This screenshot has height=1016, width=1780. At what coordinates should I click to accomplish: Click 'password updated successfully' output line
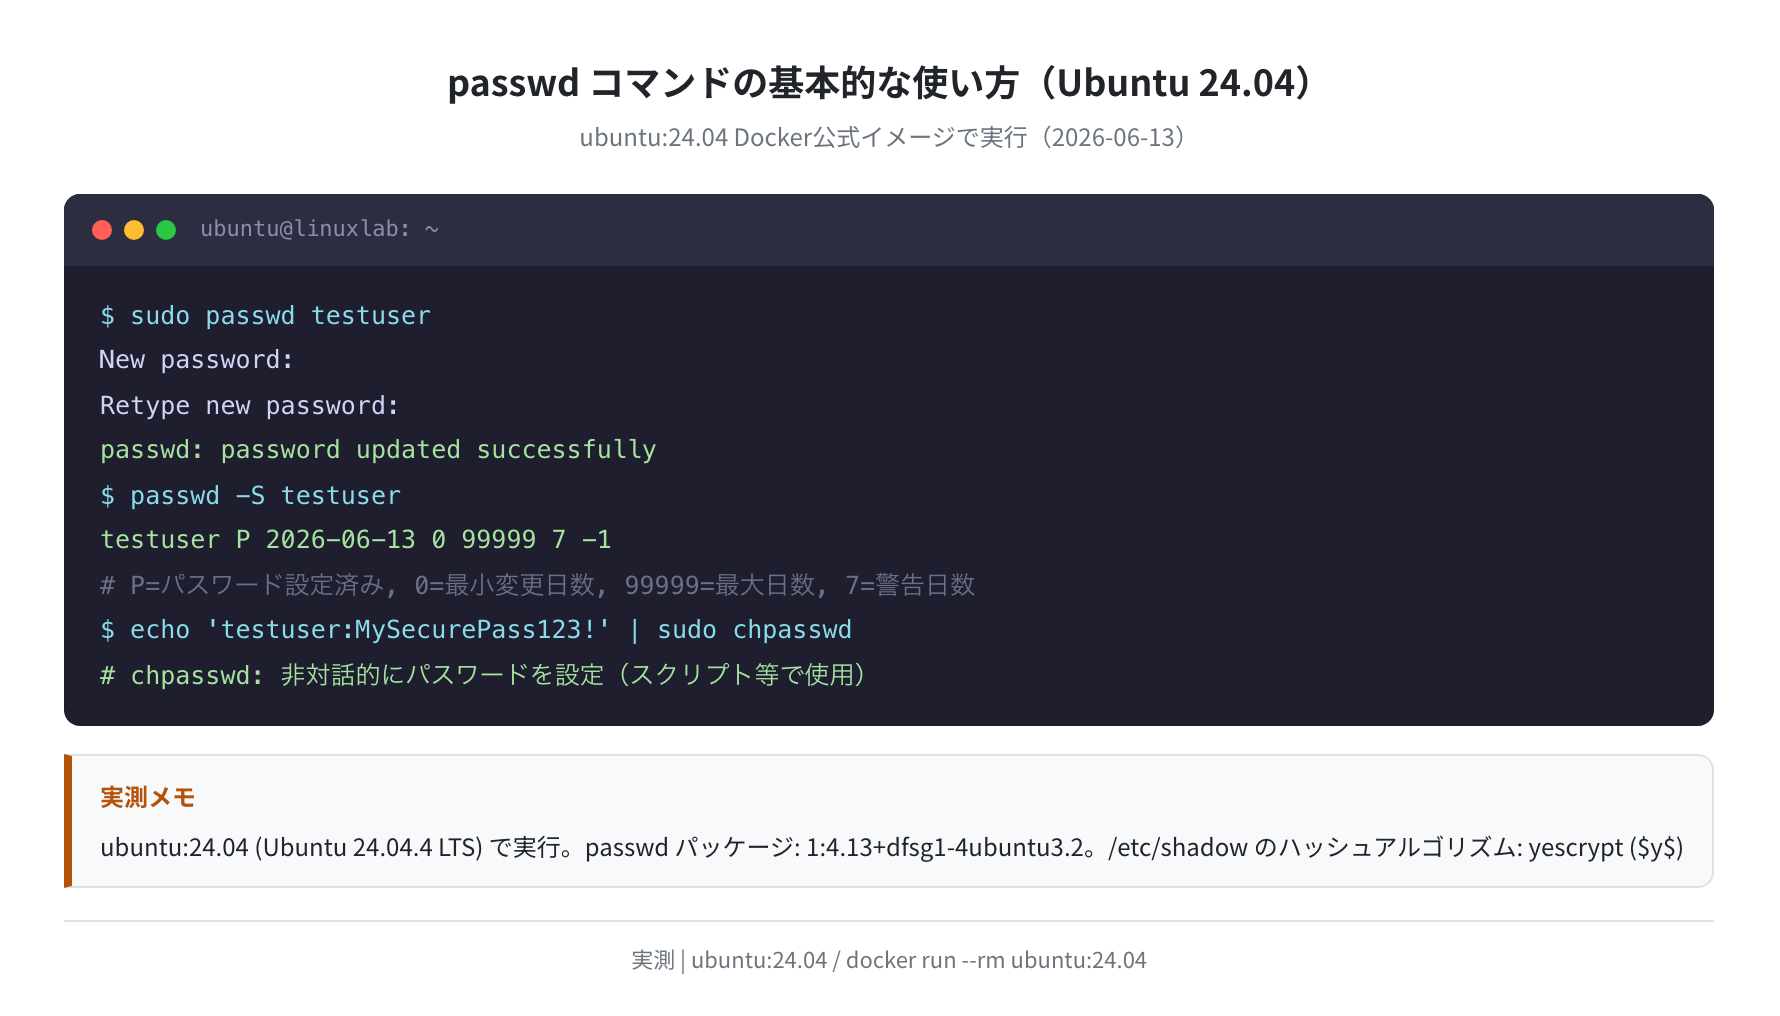click(378, 450)
